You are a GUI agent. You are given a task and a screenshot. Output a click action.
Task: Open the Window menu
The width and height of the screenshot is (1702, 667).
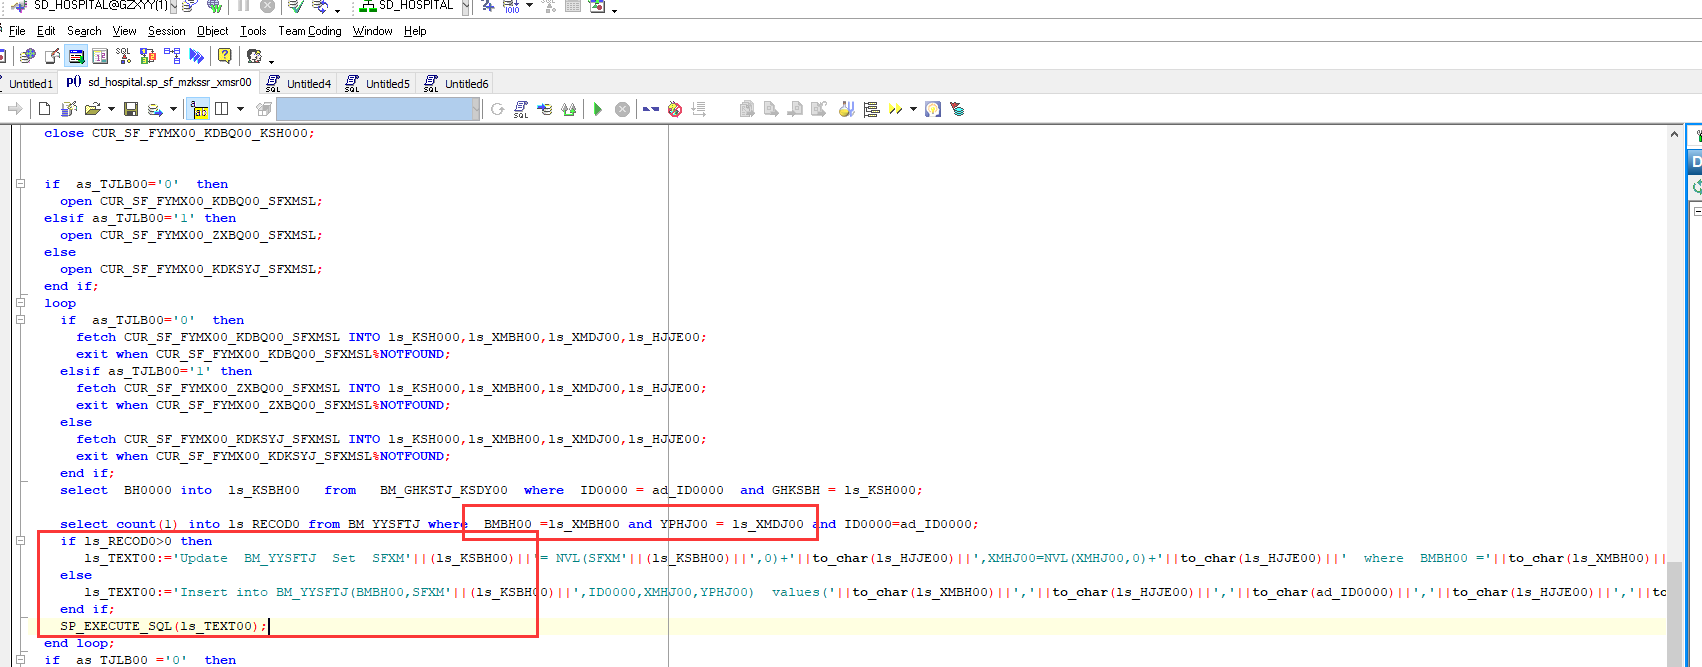[x=372, y=31]
